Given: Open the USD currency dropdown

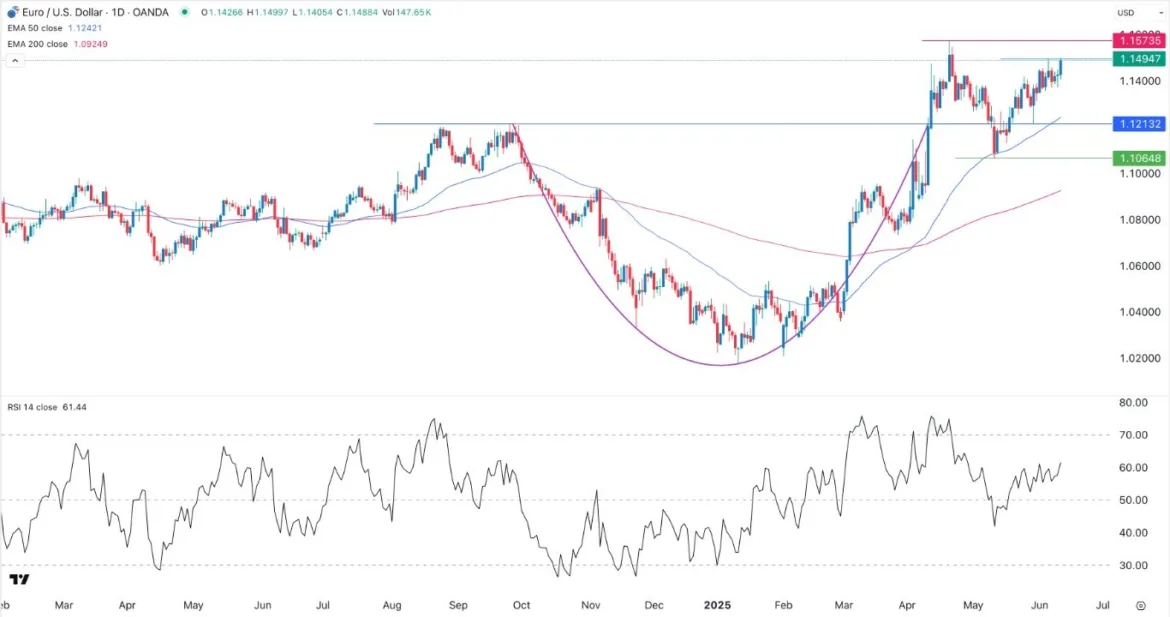Looking at the screenshot, I should [1125, 12].
